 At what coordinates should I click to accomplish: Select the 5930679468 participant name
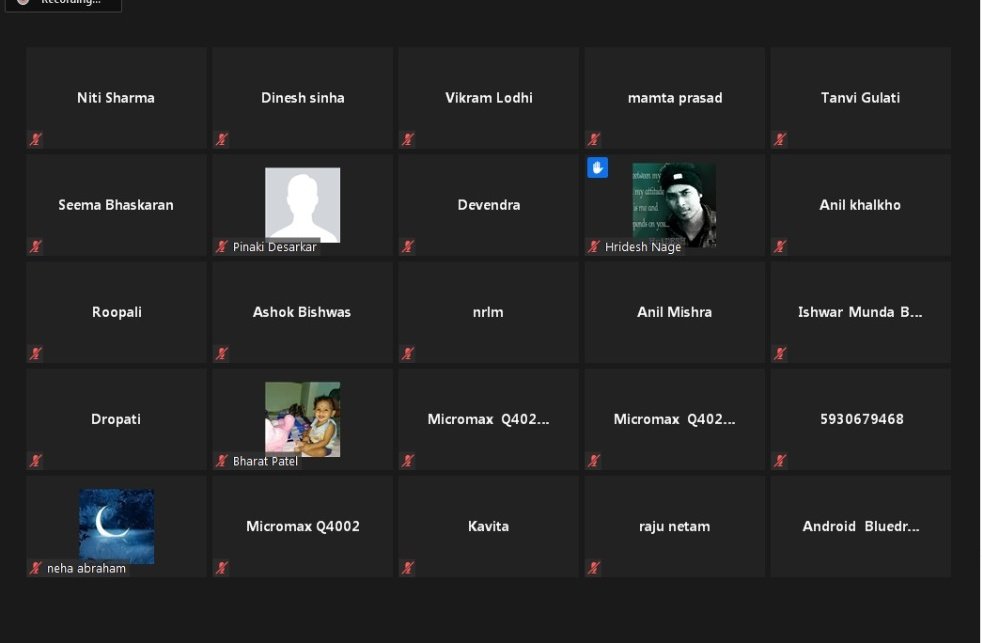[862, 419]
